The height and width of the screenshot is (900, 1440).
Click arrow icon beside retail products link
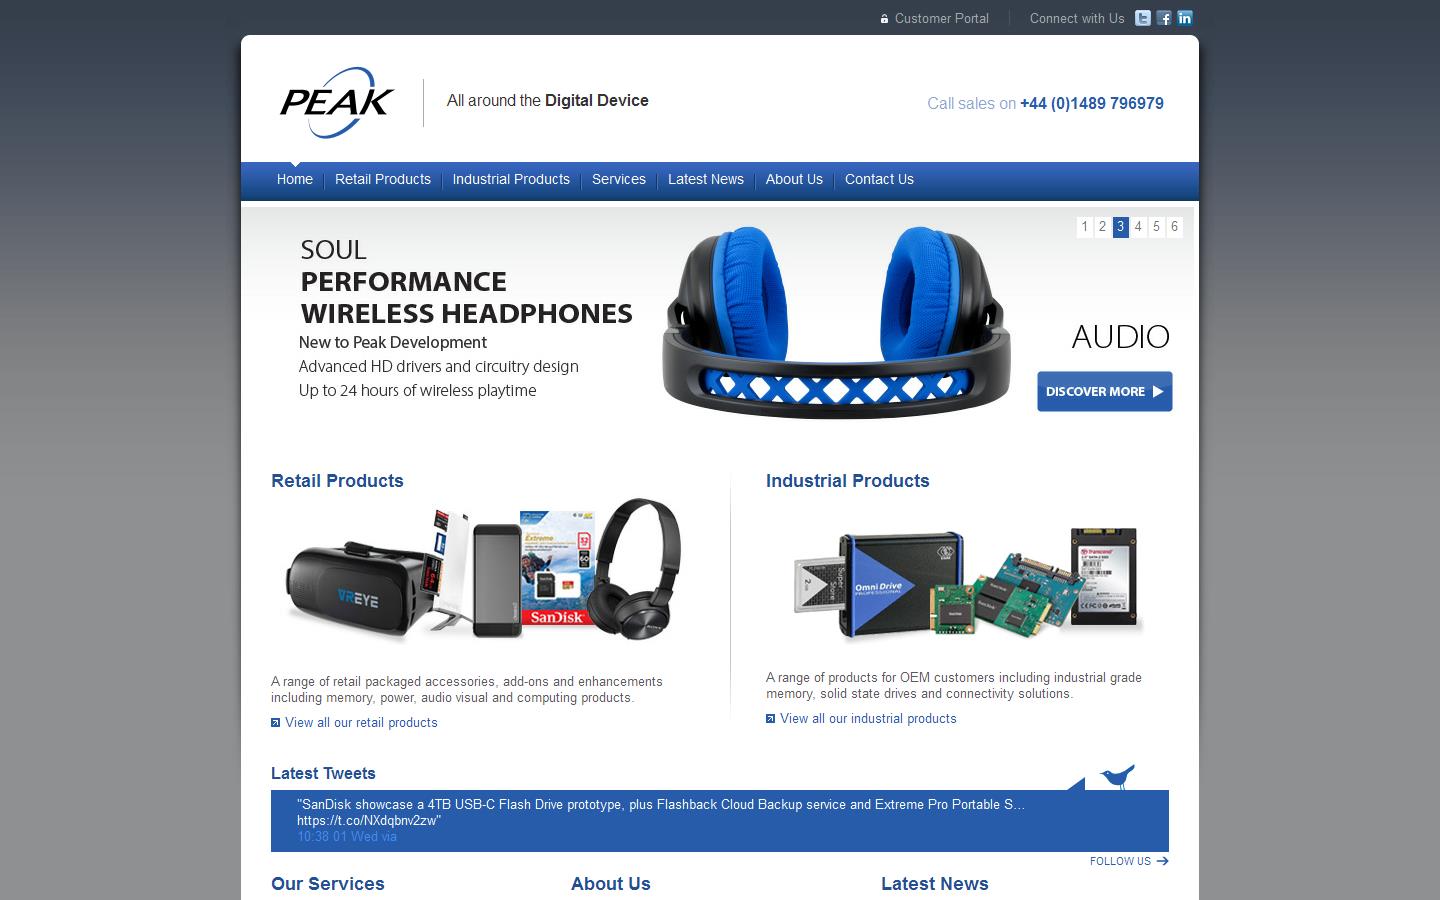tap(275, 723)
